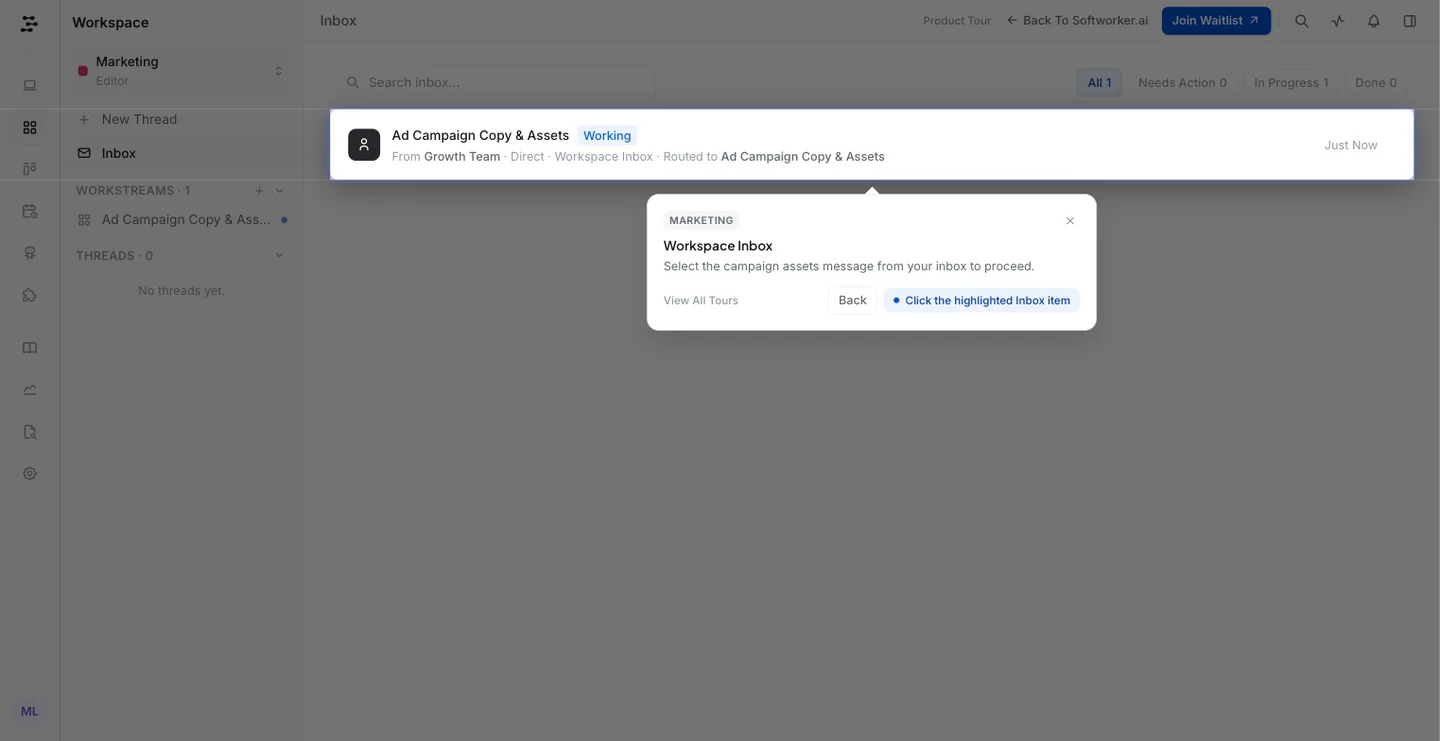Select the All 1 filter tab
This screenshot has width=1440, height=741.
pyautogui.click(x=1099, y=83)
